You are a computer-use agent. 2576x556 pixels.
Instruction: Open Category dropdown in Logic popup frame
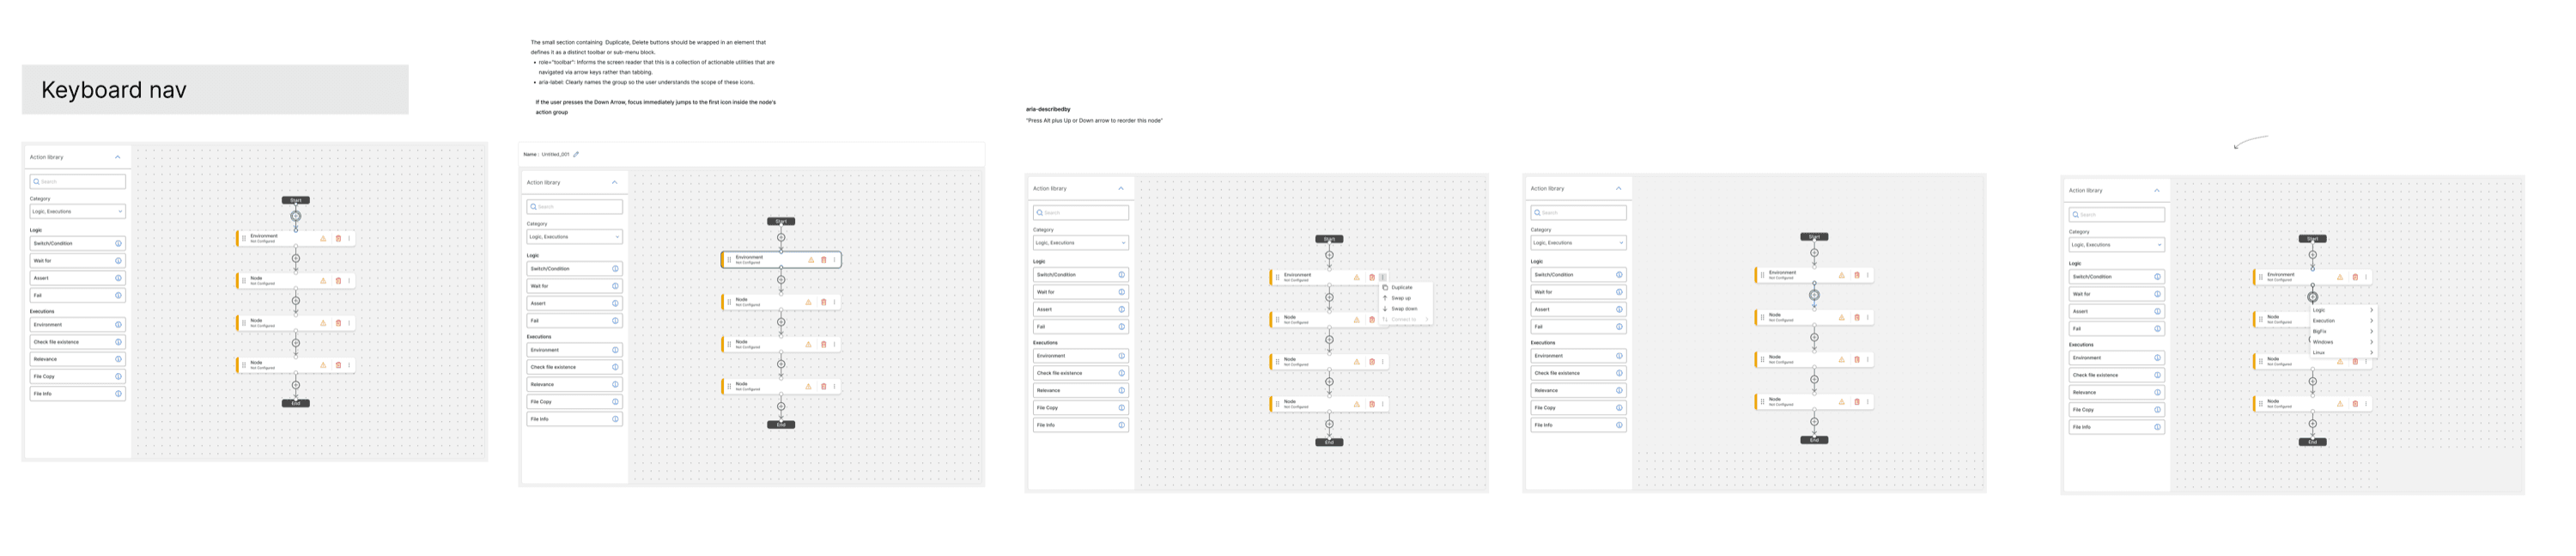pos(2116,245)
